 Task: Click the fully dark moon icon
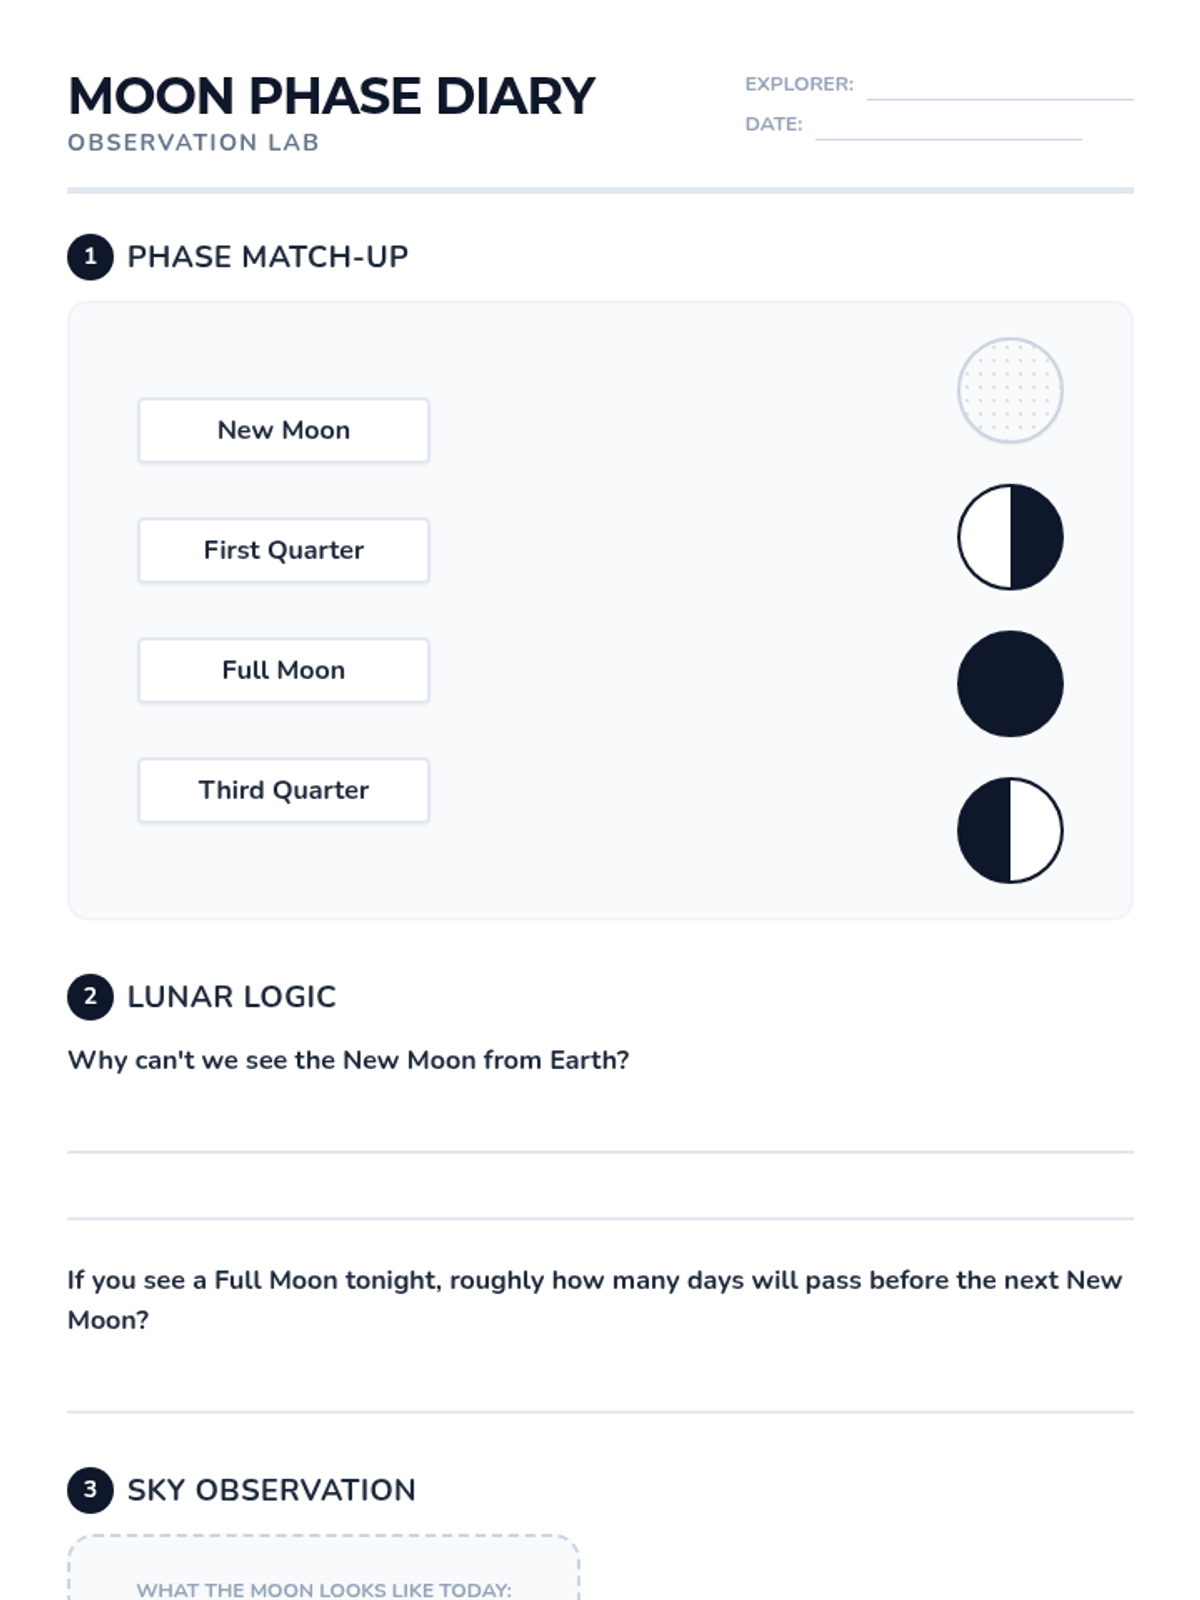click(1010, 684)
